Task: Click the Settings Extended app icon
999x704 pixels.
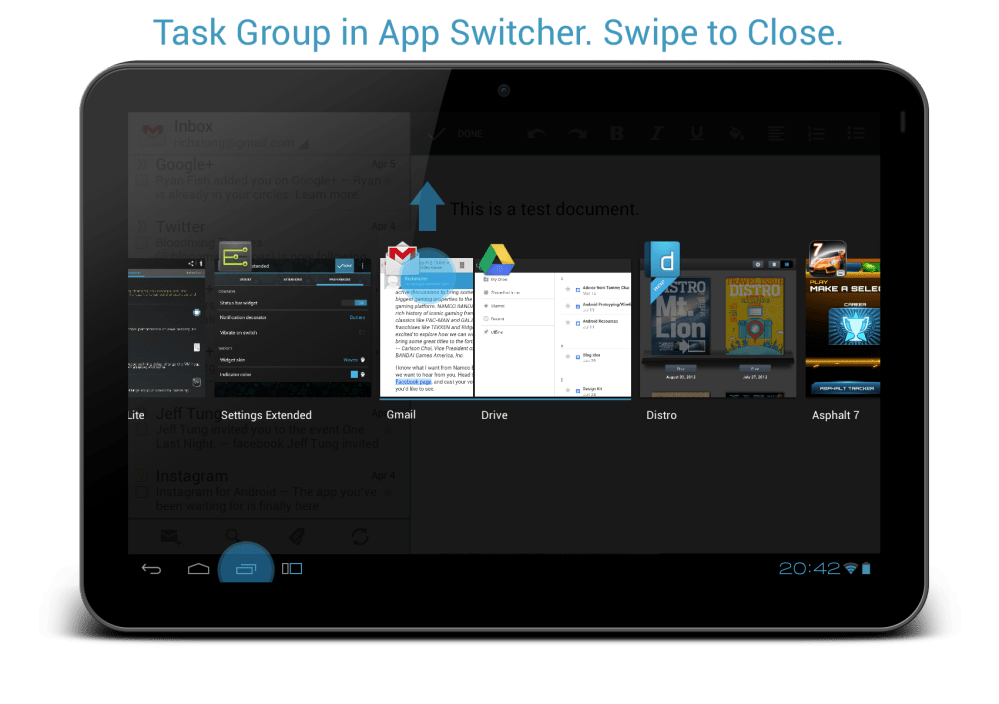Action: (235, 260)
